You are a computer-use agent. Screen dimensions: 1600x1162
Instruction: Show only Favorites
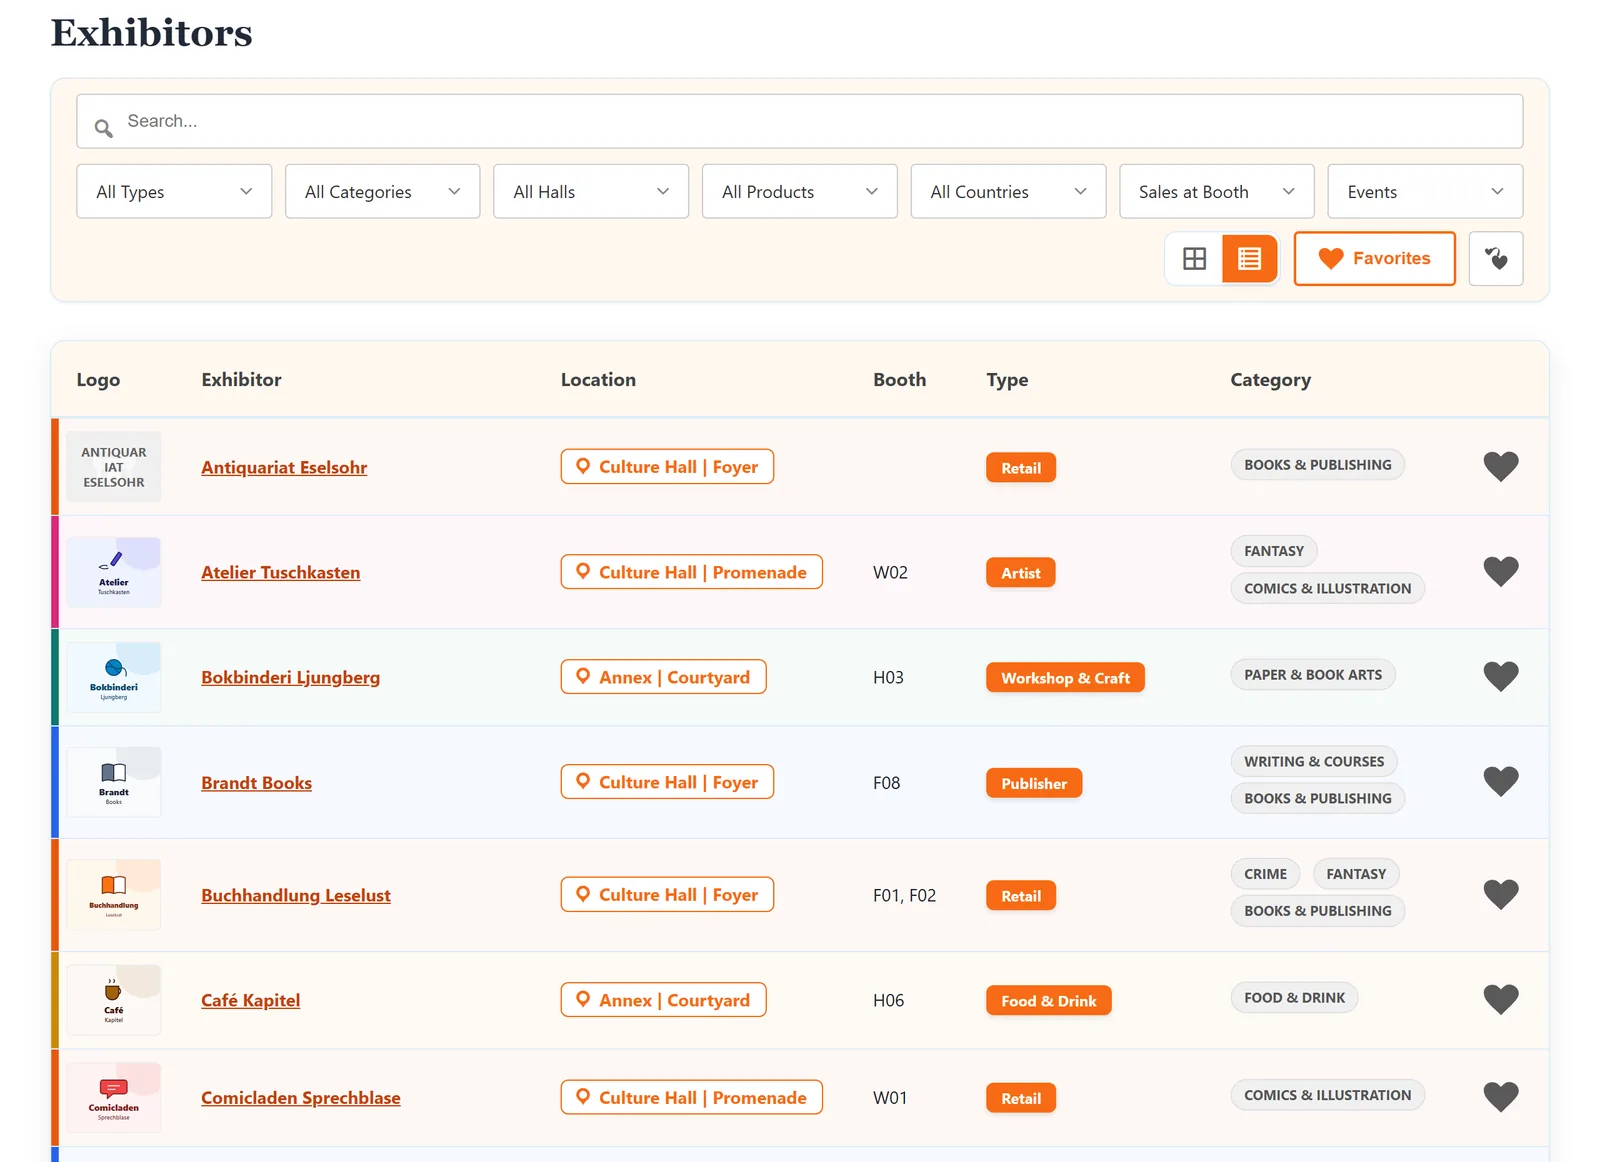coord(1374,259)
